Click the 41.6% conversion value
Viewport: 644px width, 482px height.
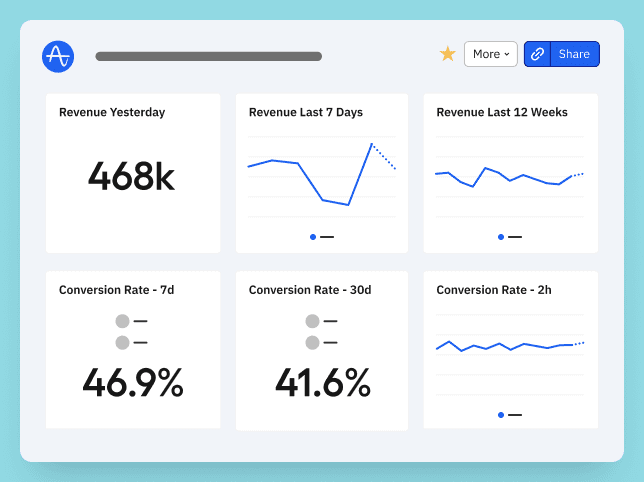click(322, 383)
